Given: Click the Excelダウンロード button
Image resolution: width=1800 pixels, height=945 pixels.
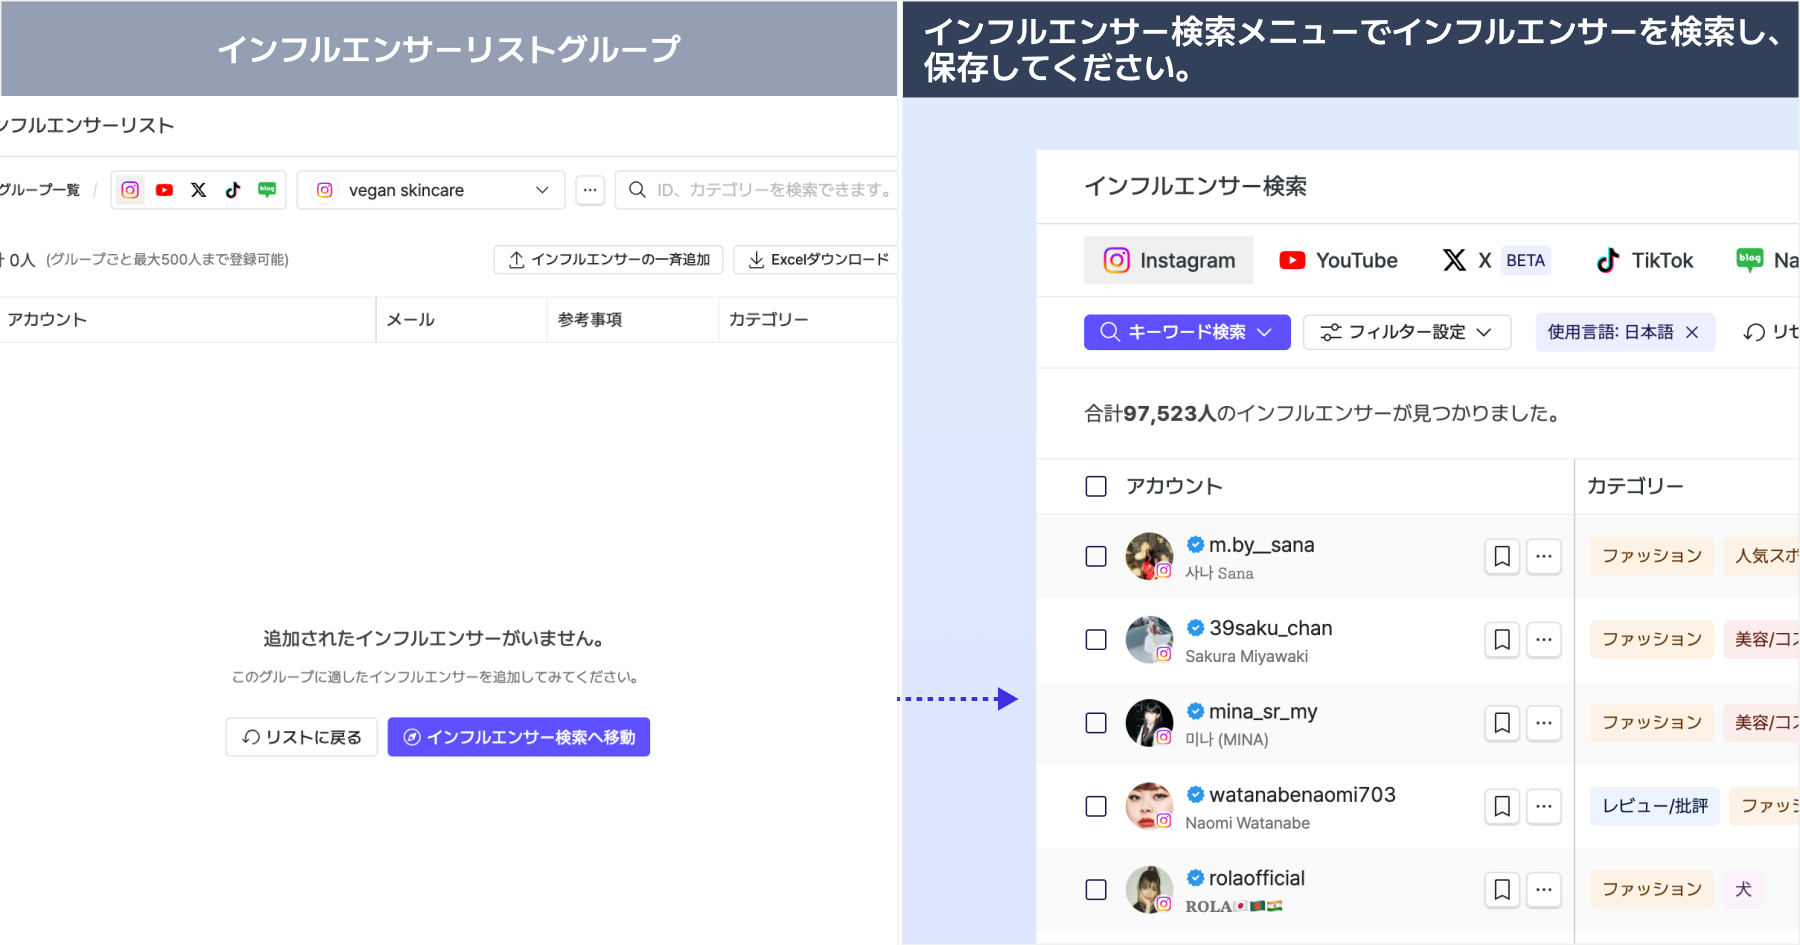Looking at the screenshot, I should click(x=818, y=259).
